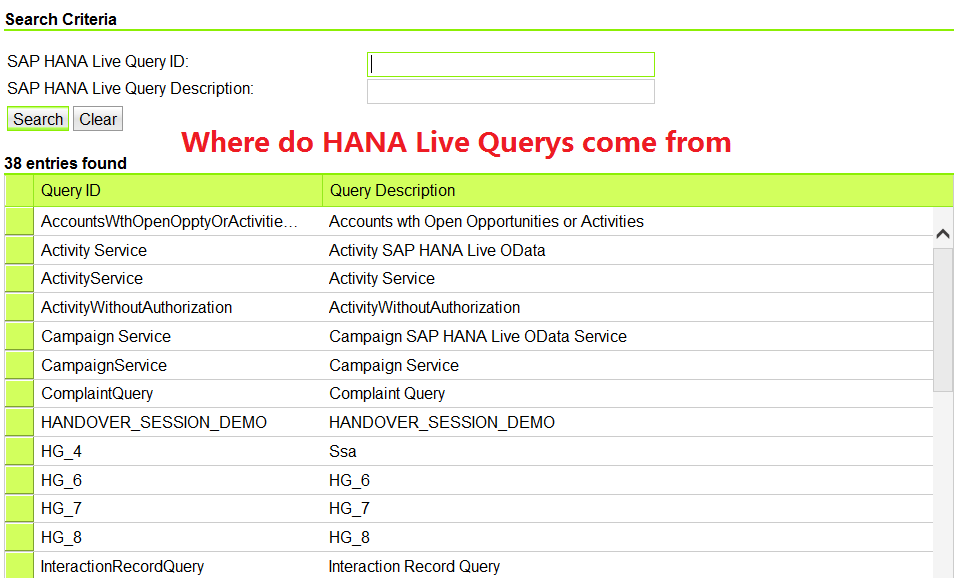Click the Clear button
The width and height of the screenshot is (963, 578).
pos(98,119)
